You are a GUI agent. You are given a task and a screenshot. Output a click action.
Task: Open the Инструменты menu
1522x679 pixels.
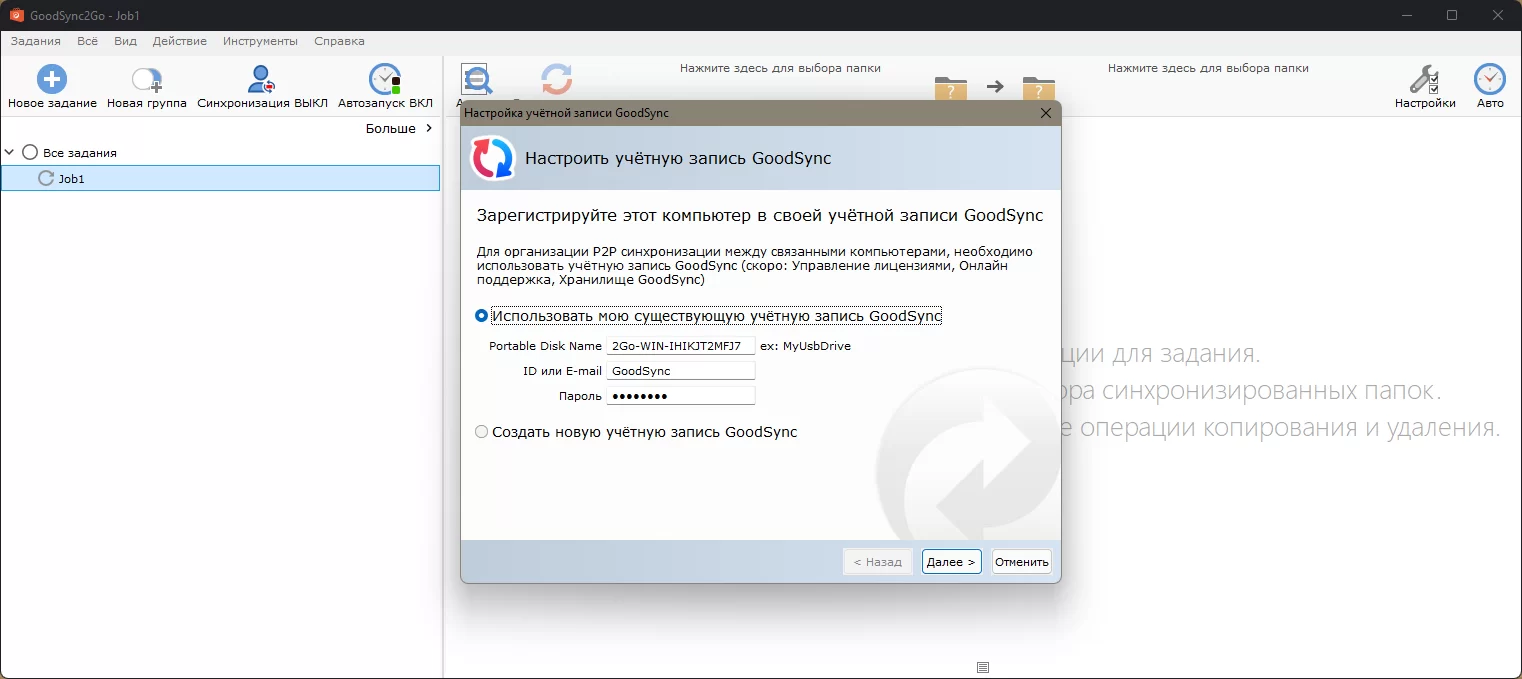click(x=261, y=41)
